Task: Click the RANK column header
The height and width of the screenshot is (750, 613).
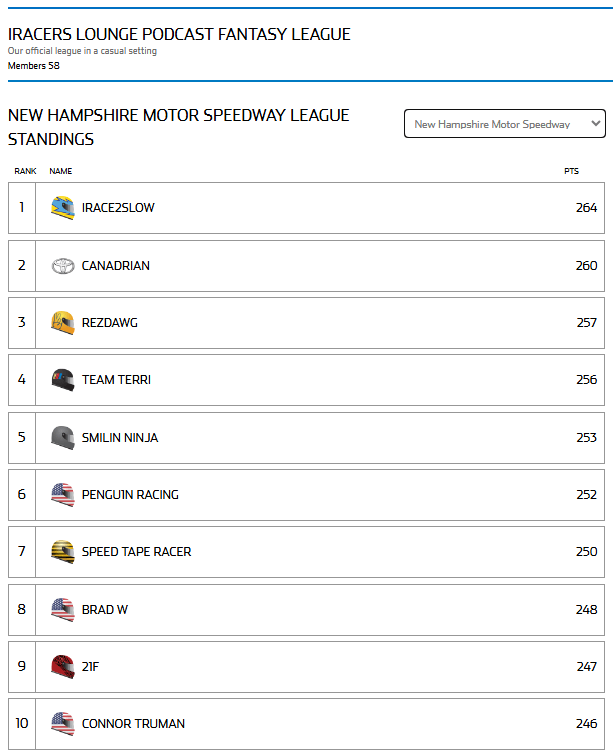Action: 25,171
